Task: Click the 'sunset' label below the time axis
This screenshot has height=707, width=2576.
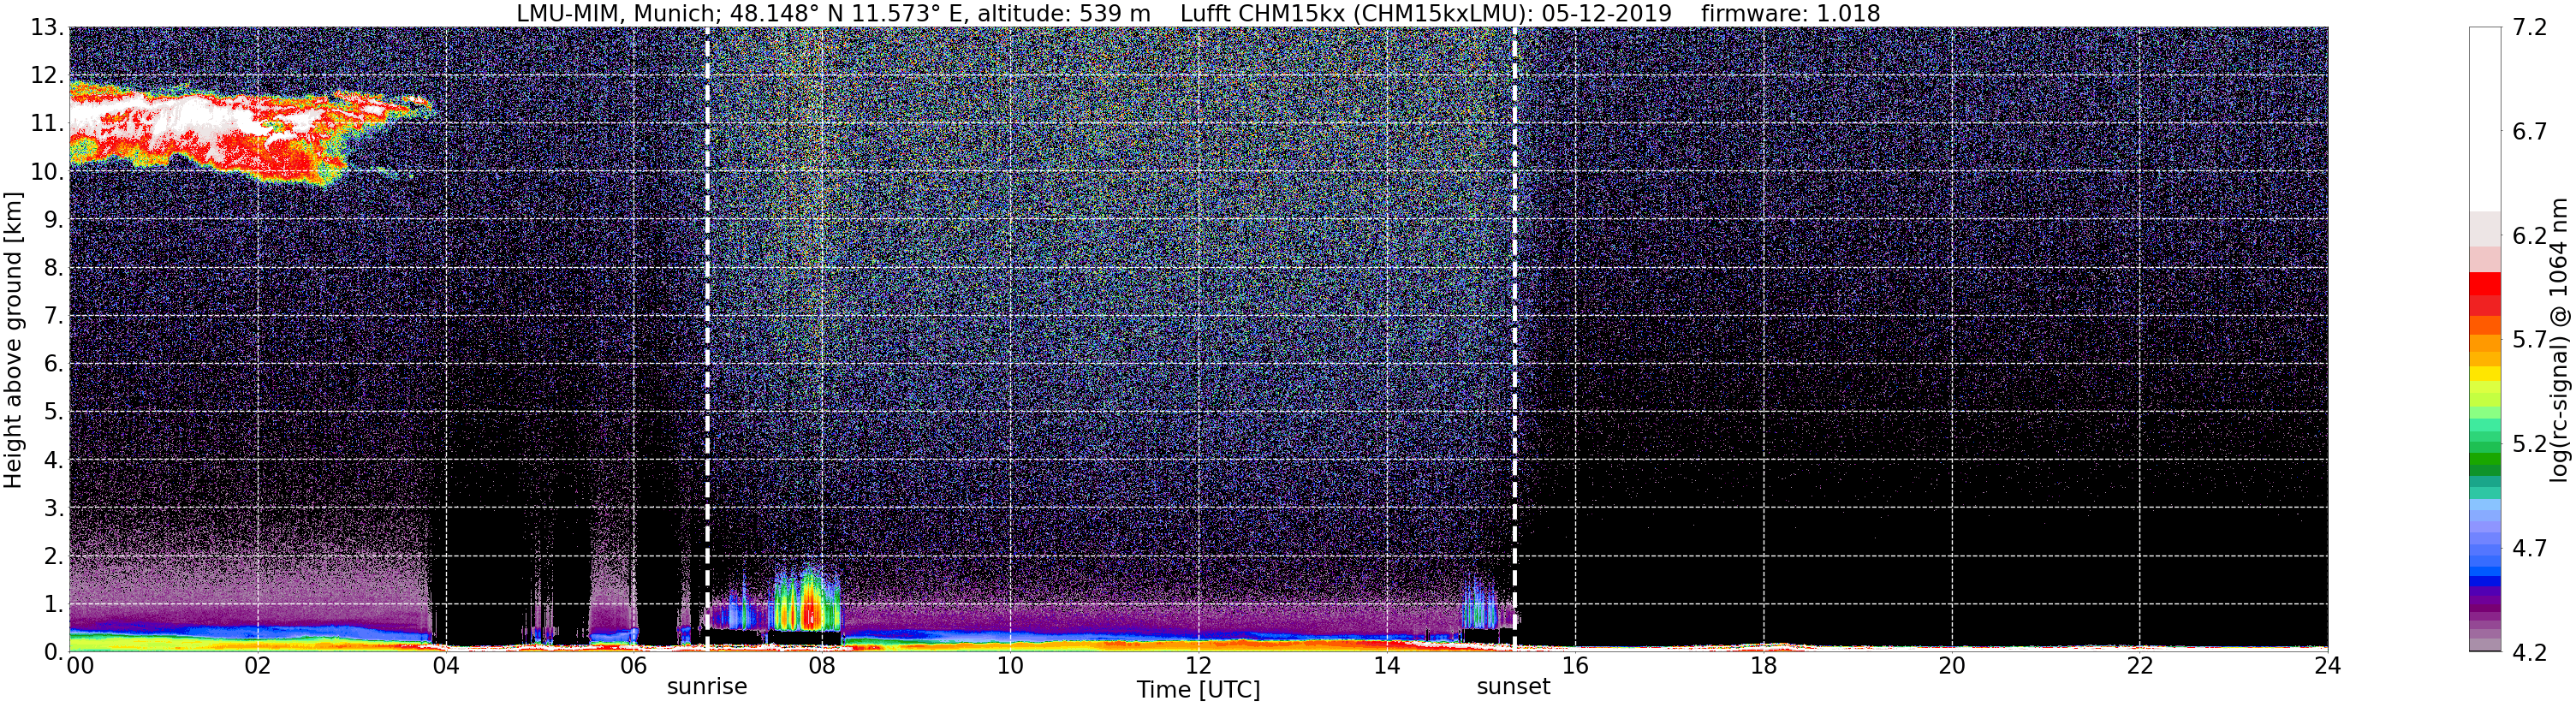Action: point(1513,687)
